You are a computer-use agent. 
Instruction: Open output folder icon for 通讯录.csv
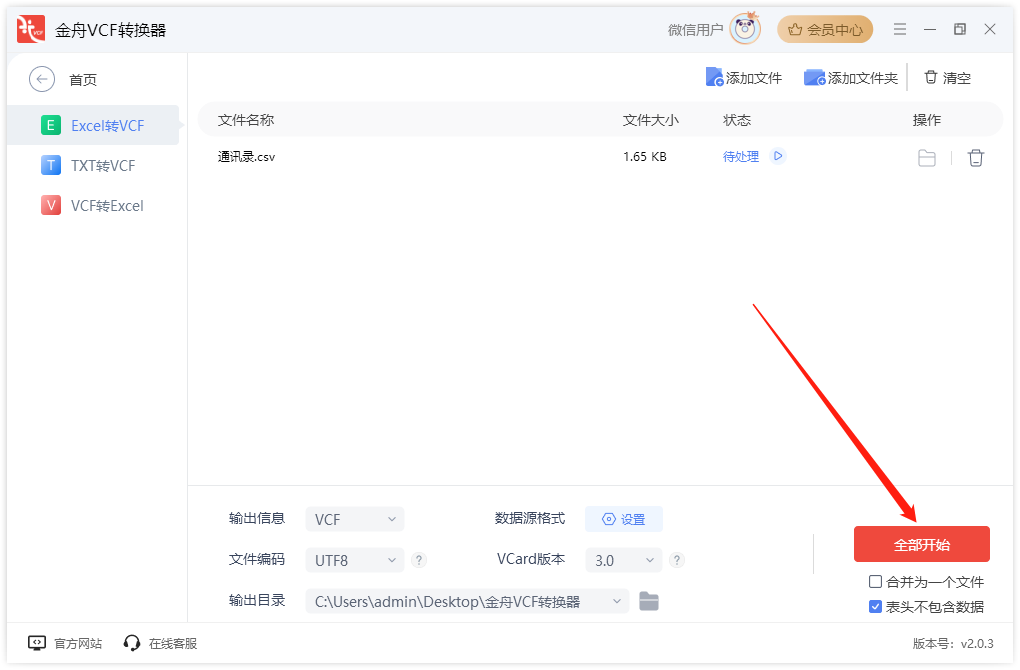(x=926, y=158)
